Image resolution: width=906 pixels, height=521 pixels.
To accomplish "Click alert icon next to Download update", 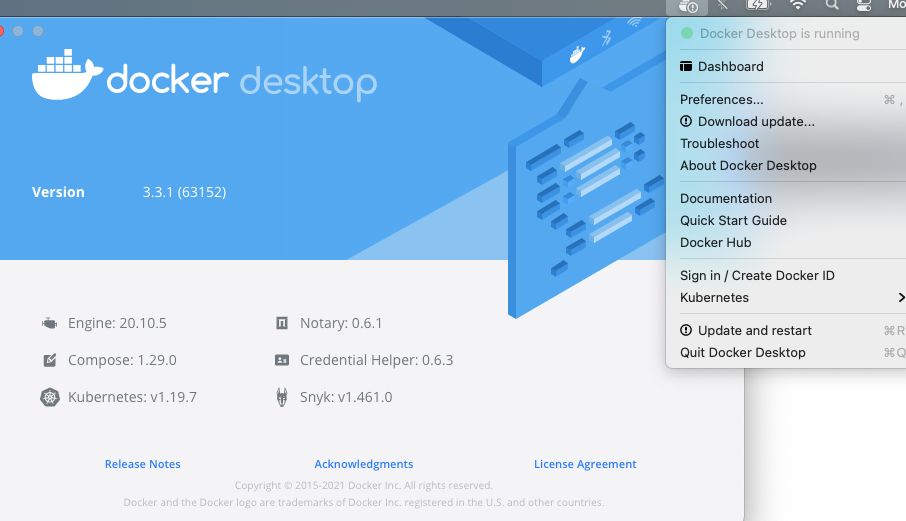I will coord(686,121).
